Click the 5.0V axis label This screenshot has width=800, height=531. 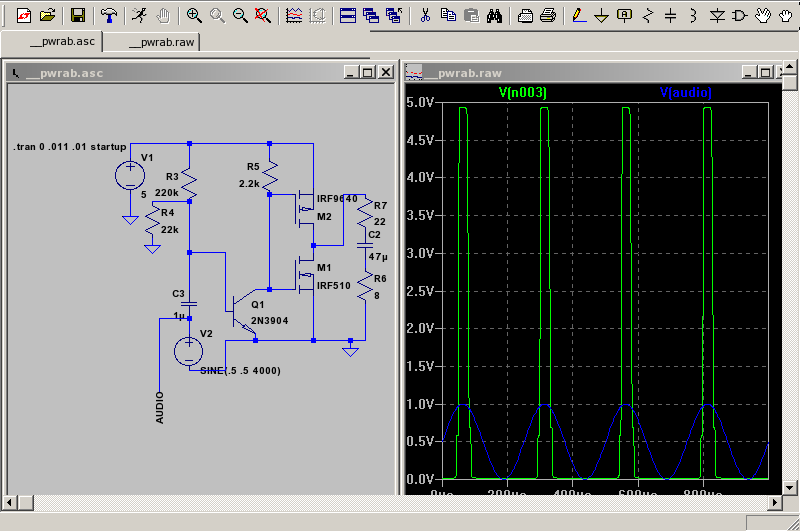point(420,103)
